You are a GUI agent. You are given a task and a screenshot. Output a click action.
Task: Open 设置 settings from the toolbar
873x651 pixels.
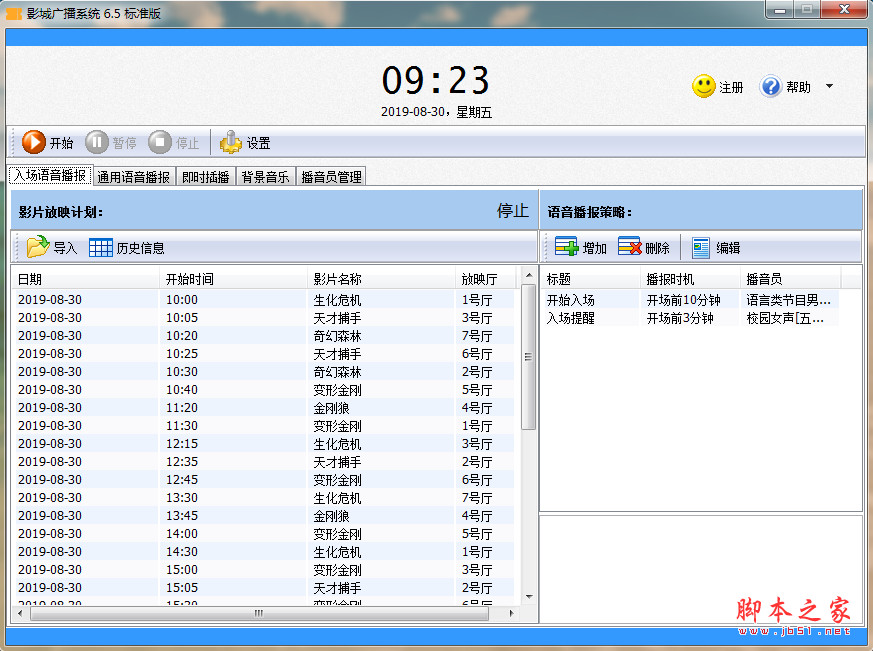pos(231,143)
